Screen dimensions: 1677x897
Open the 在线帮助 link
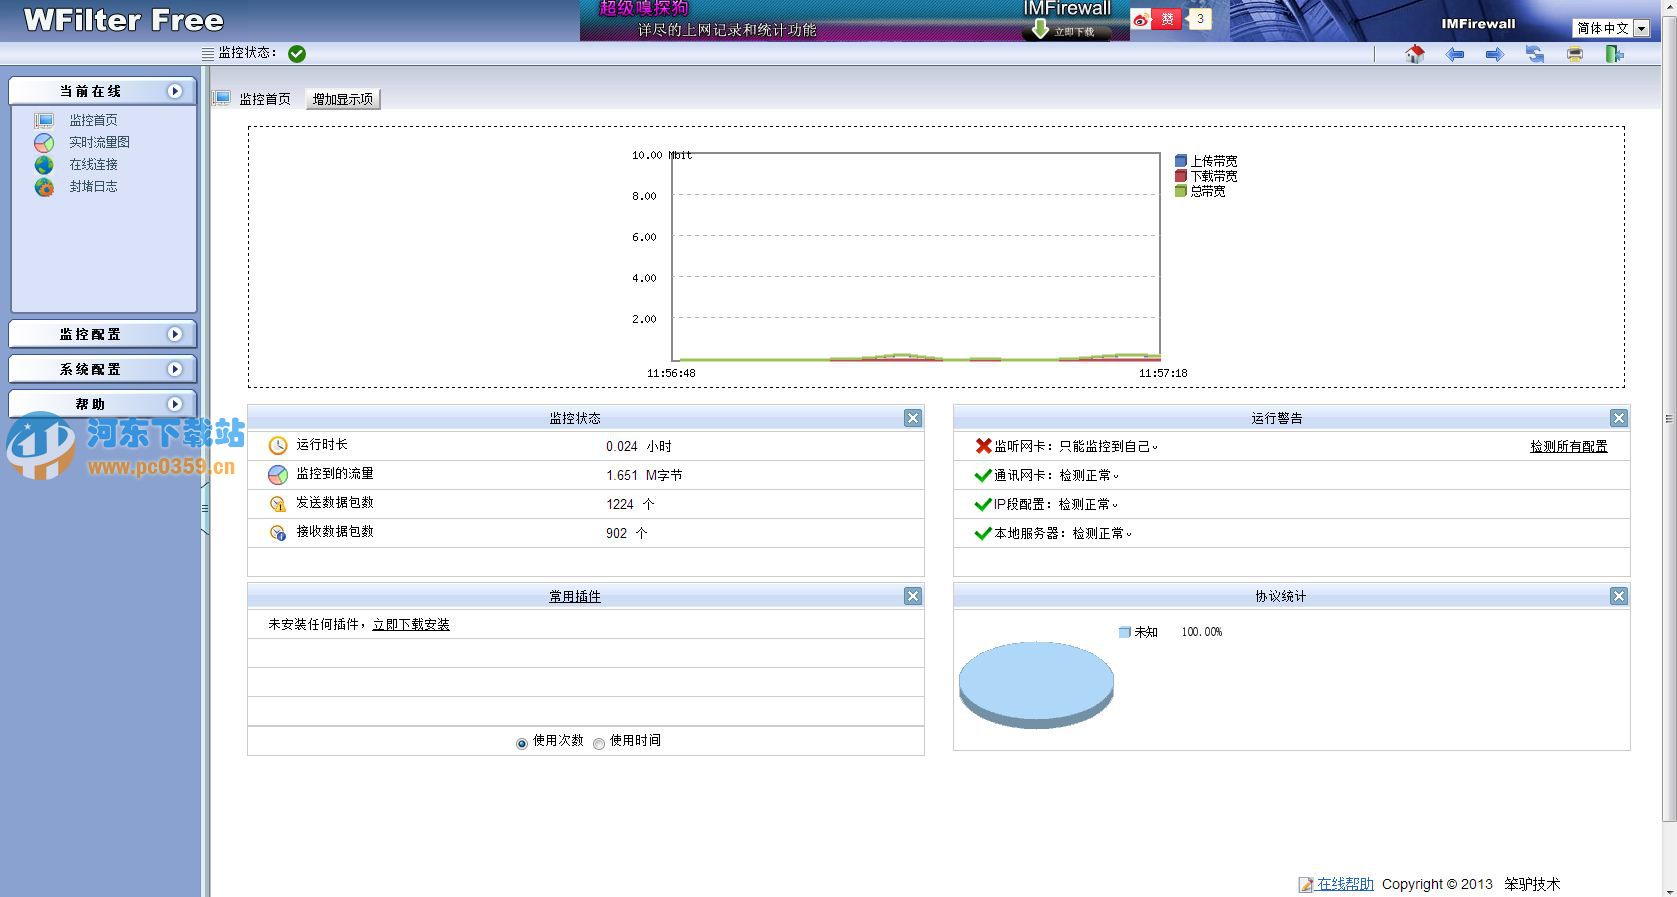[1345, 884]
